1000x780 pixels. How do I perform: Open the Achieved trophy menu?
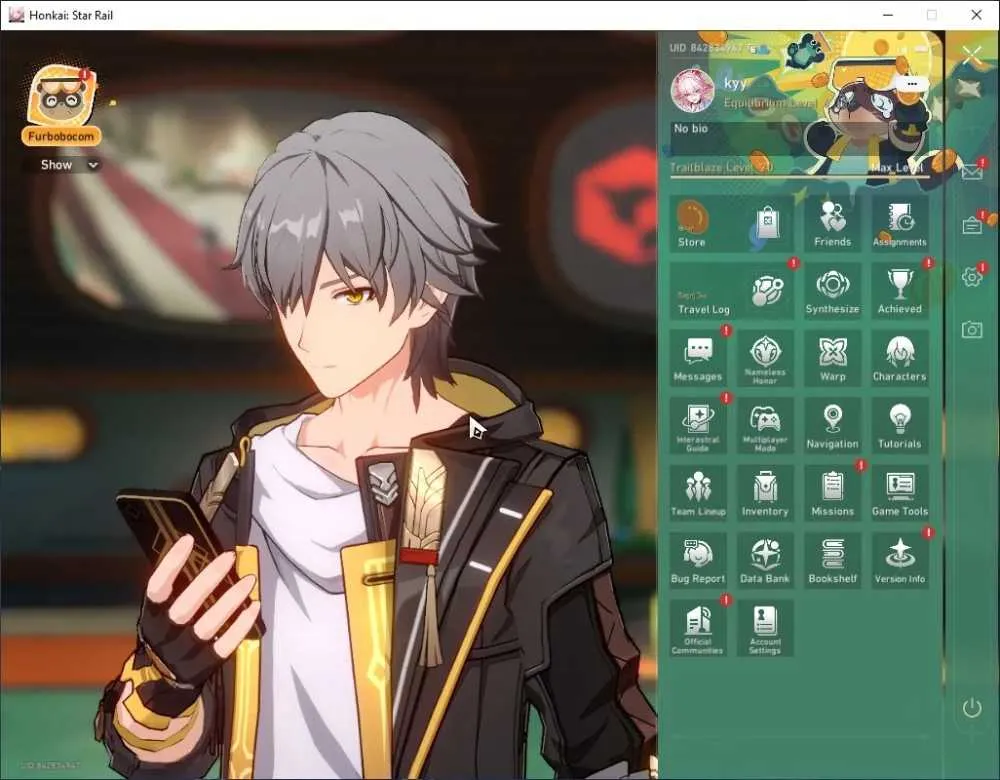pyautogui.click(x=899, y=291)
